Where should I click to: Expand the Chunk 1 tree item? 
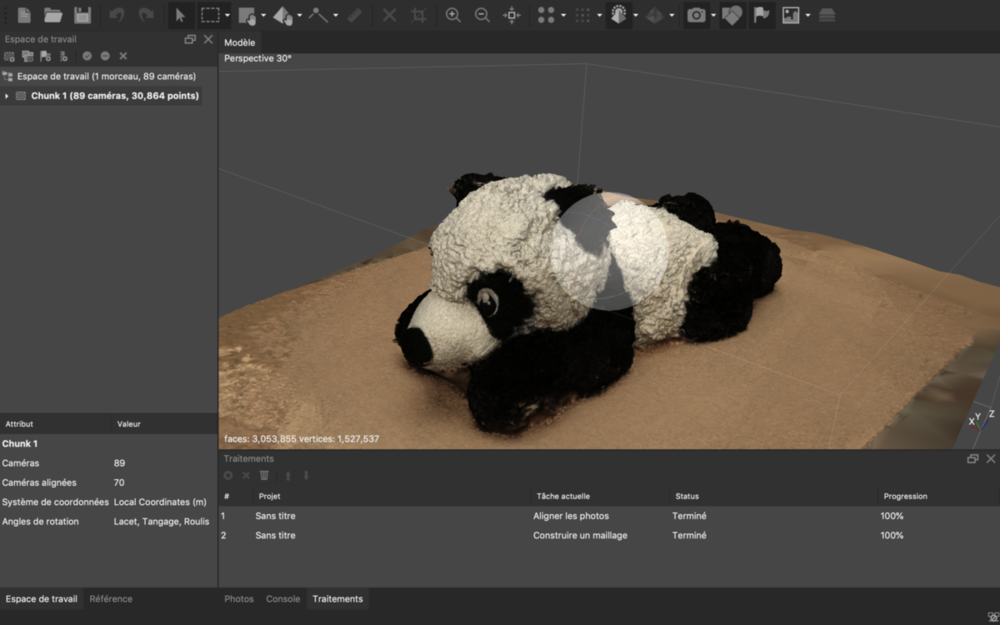7,96
